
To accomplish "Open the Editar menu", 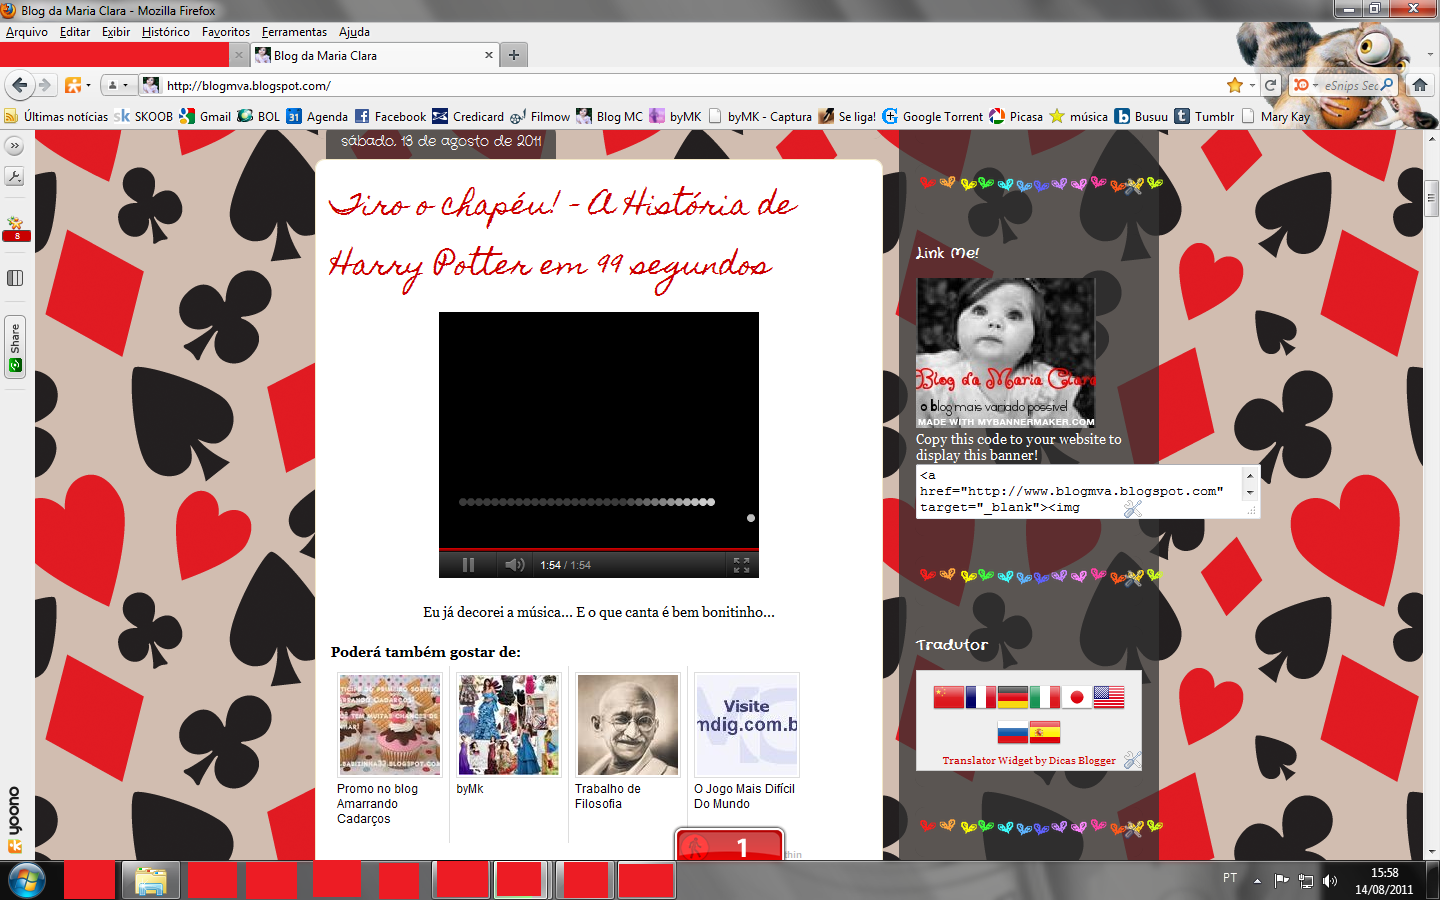I will click(75, 32).
